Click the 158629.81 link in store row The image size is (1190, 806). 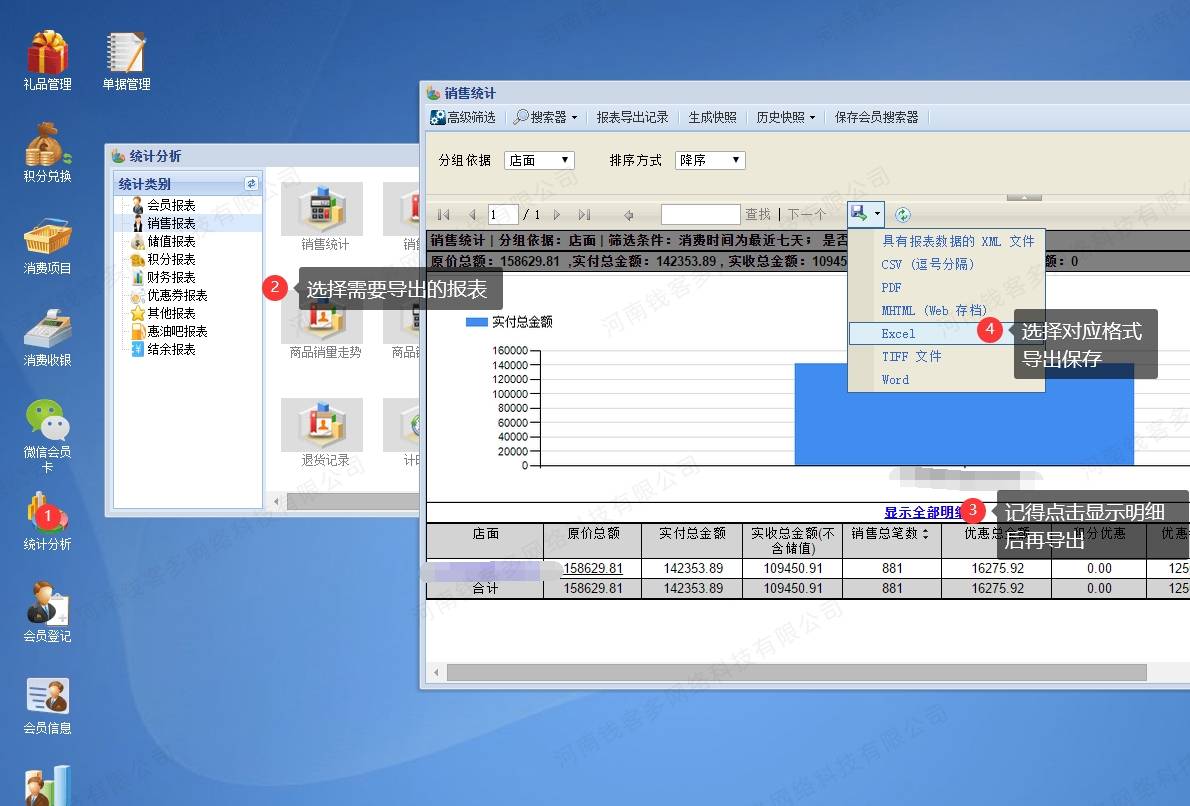(593, 568)
